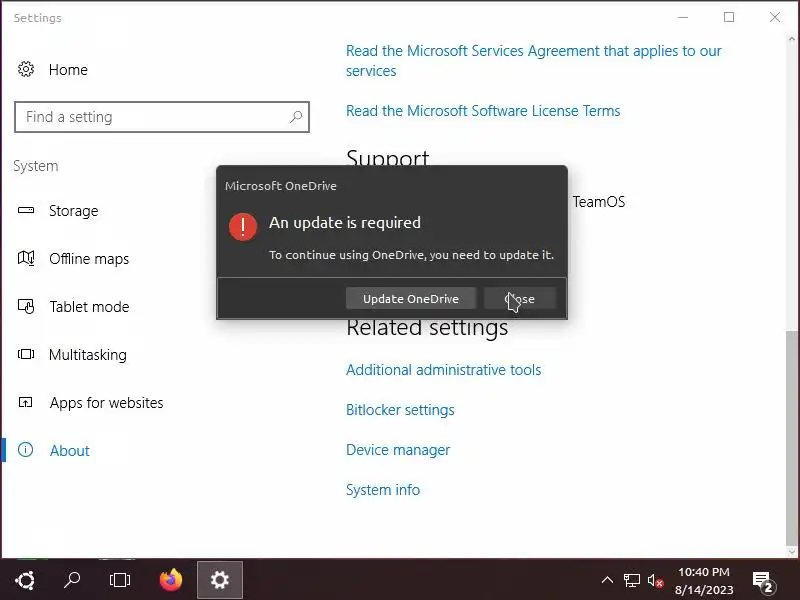
Task: Click the muted volume tray icon
Action: [656, 581]
